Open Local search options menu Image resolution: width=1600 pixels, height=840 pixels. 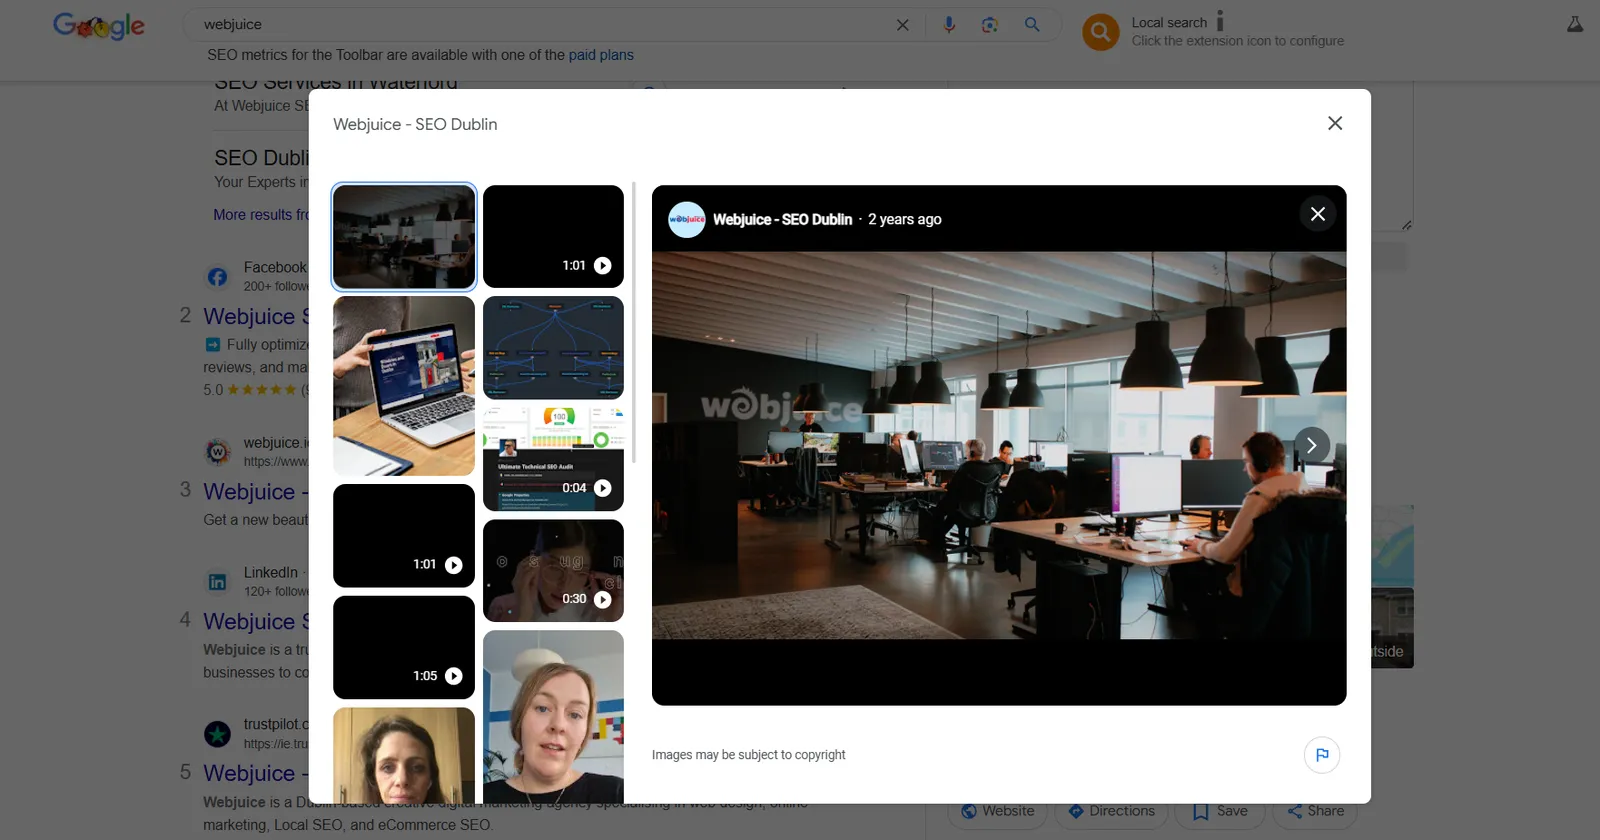tap(1220, 21)
